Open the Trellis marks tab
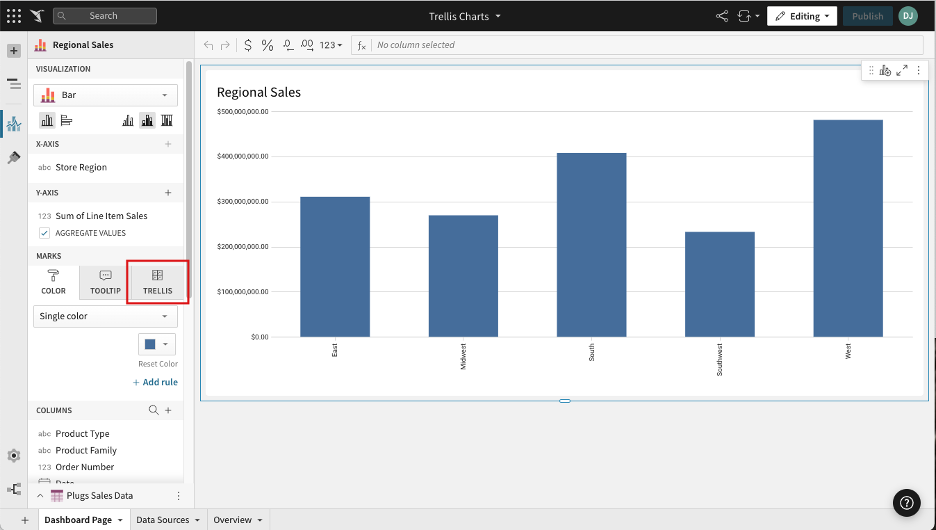Image resolution: width=936 pixels, height=530 pixels. [157, 281]
